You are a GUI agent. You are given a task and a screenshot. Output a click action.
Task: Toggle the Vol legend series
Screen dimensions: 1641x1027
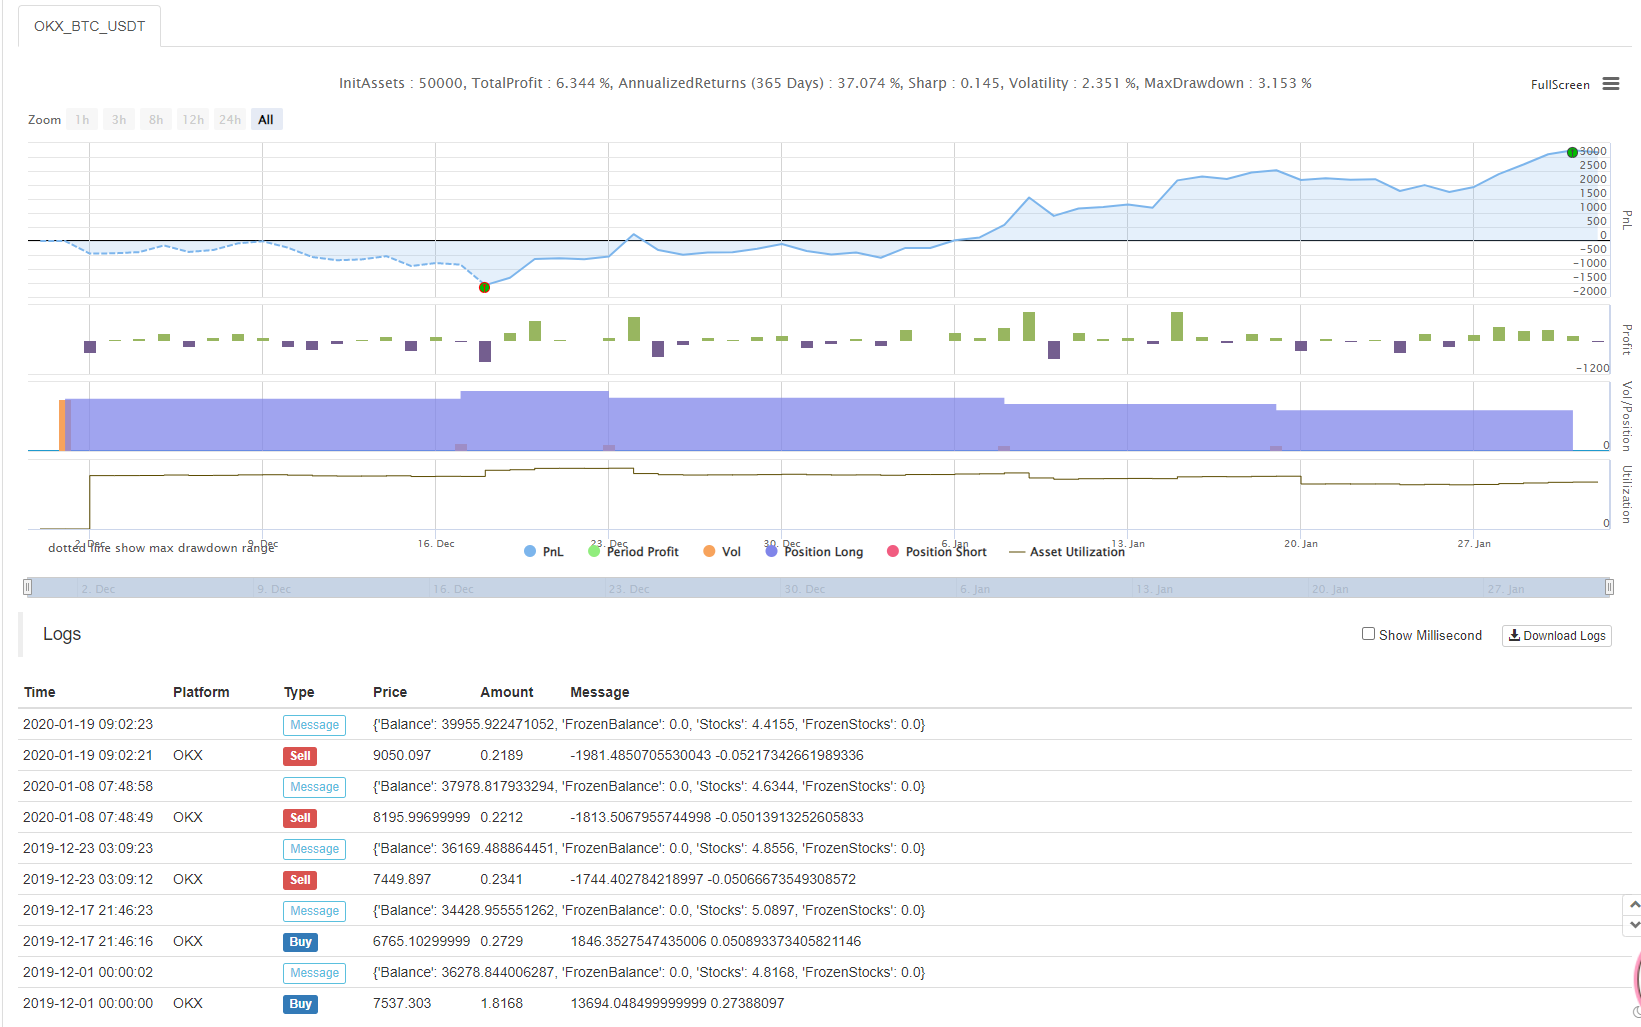point(722,552)
